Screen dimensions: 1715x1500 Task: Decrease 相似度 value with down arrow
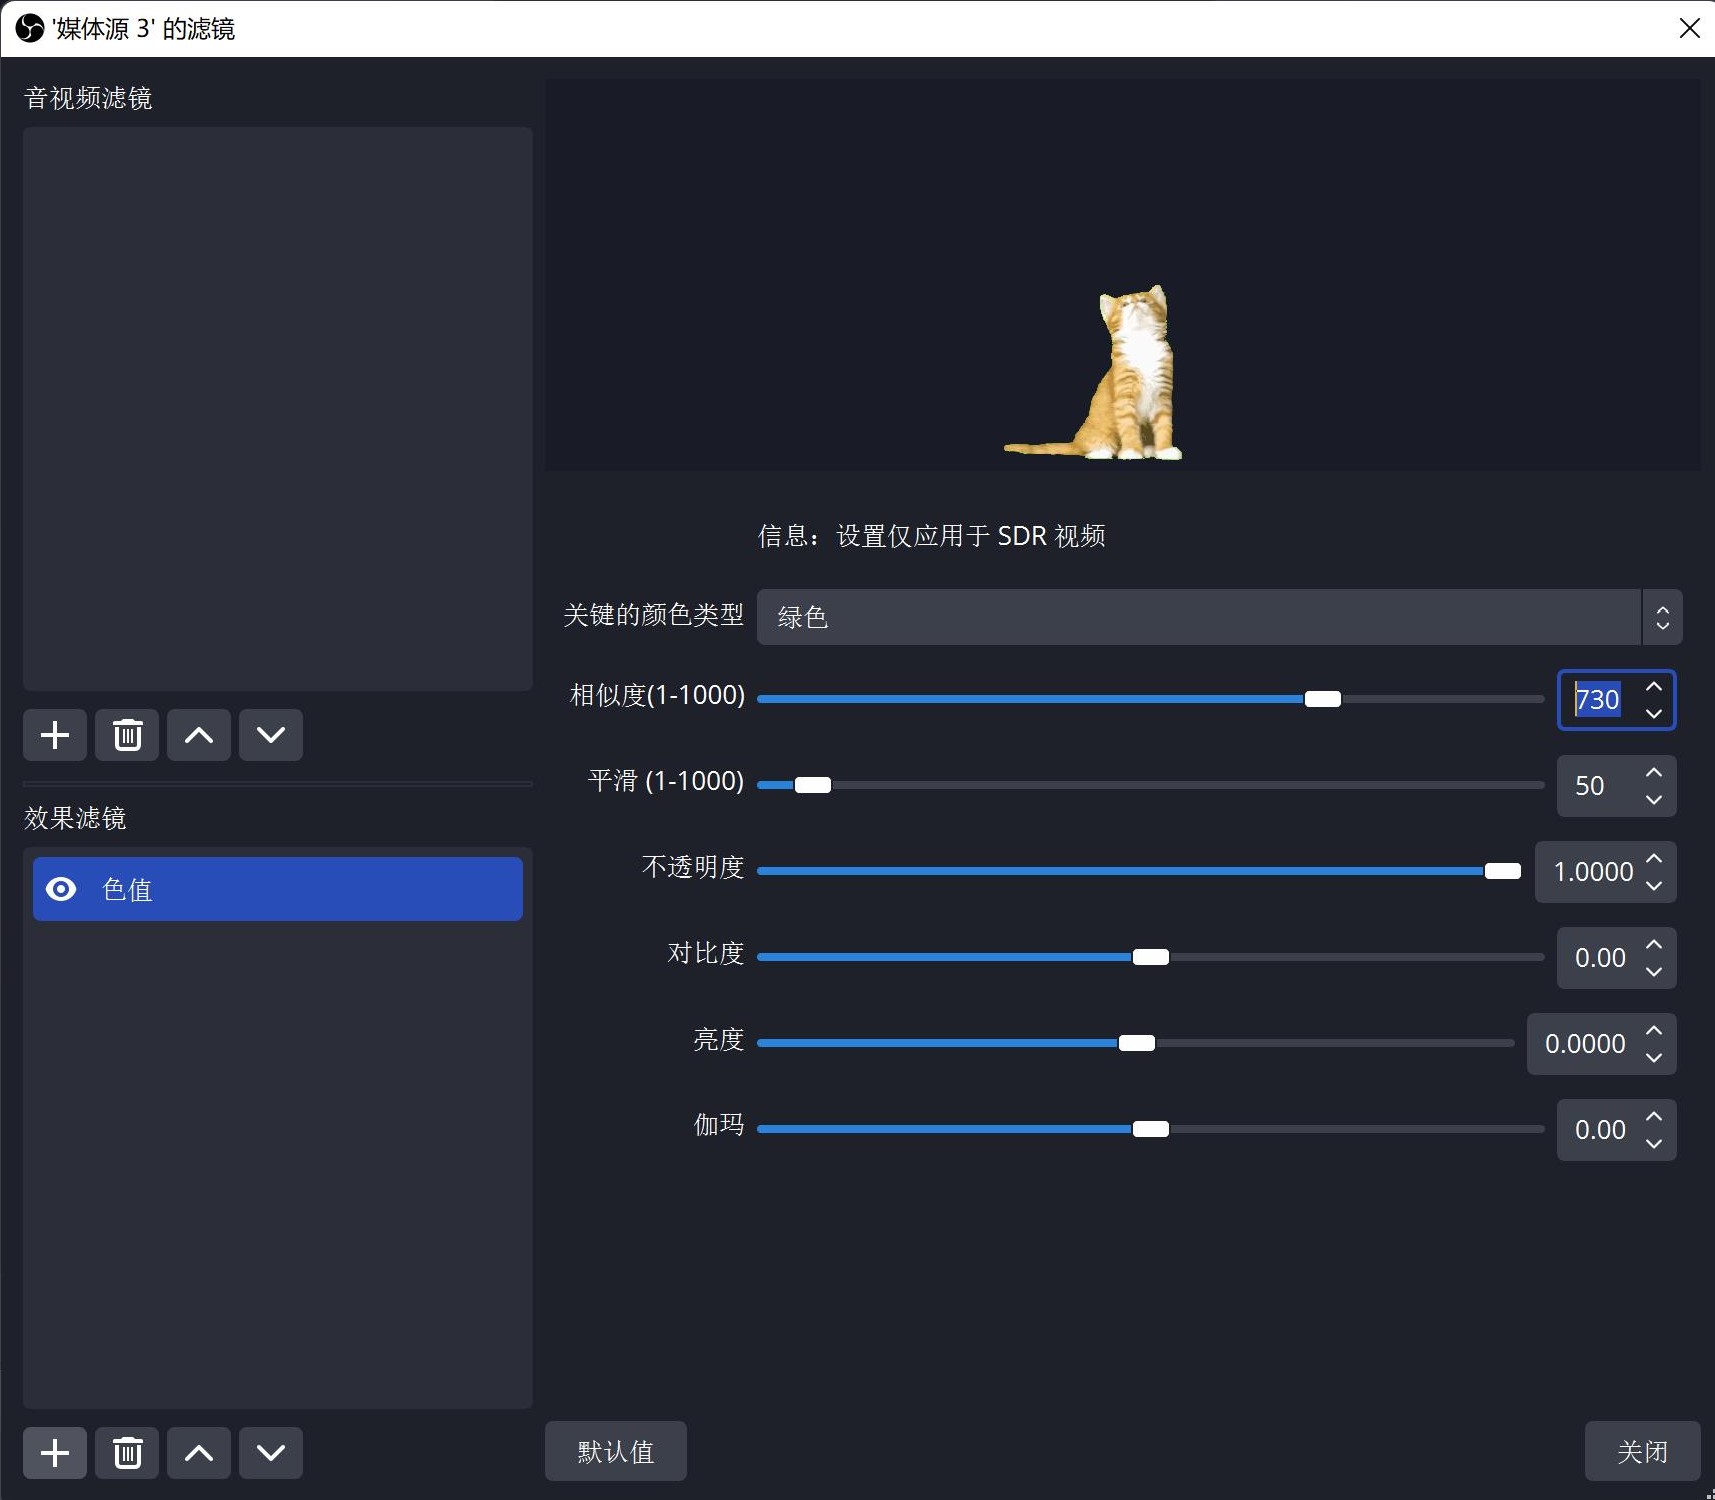click(x=1654, y=713)
